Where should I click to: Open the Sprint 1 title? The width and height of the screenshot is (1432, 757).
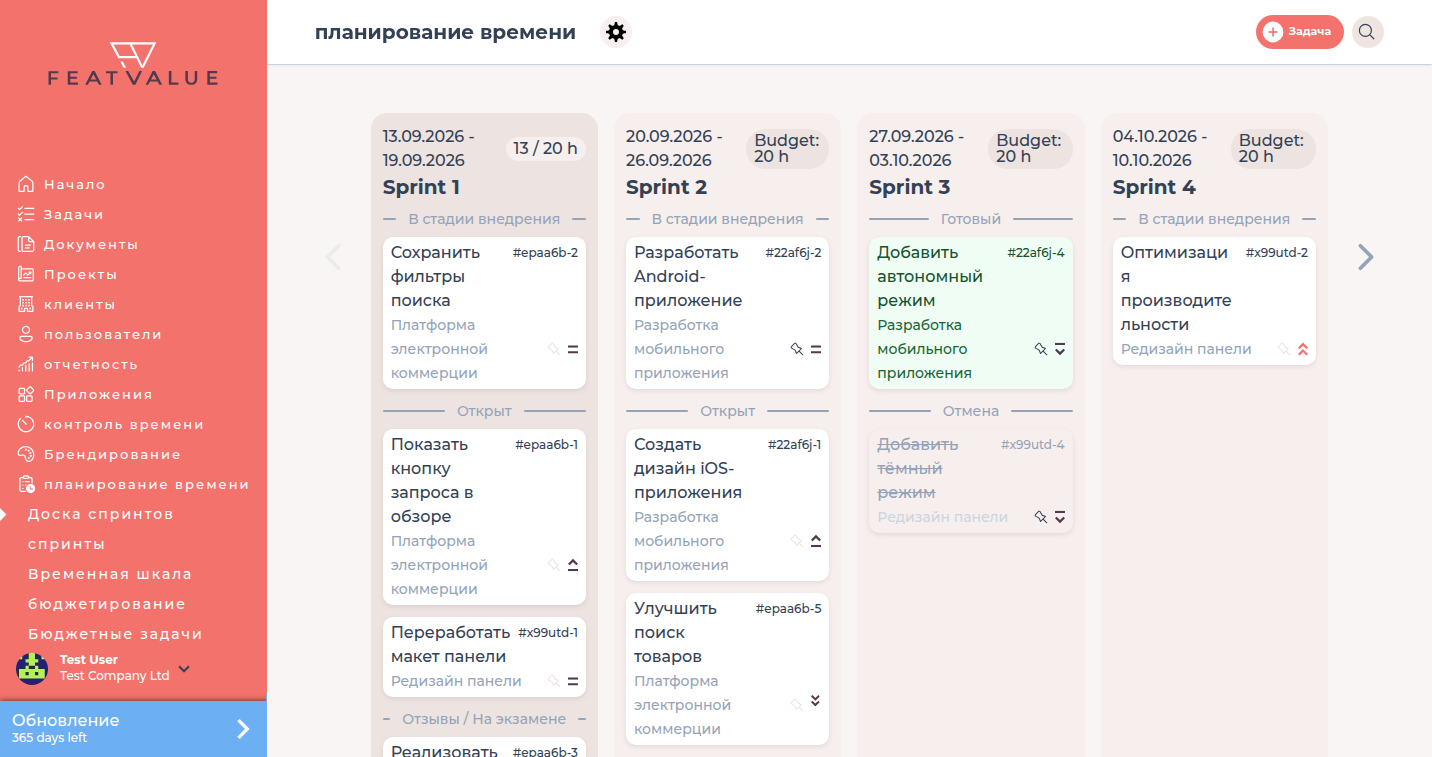(x=422, y=187)
